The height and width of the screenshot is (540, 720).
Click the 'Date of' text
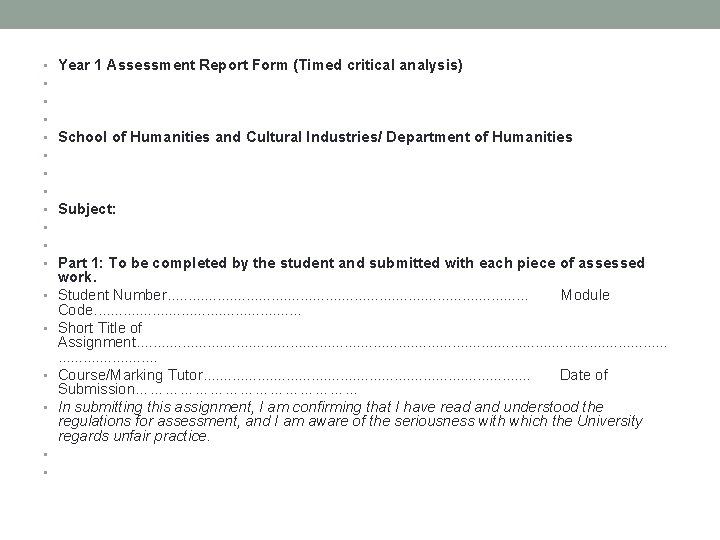(583, 375)
